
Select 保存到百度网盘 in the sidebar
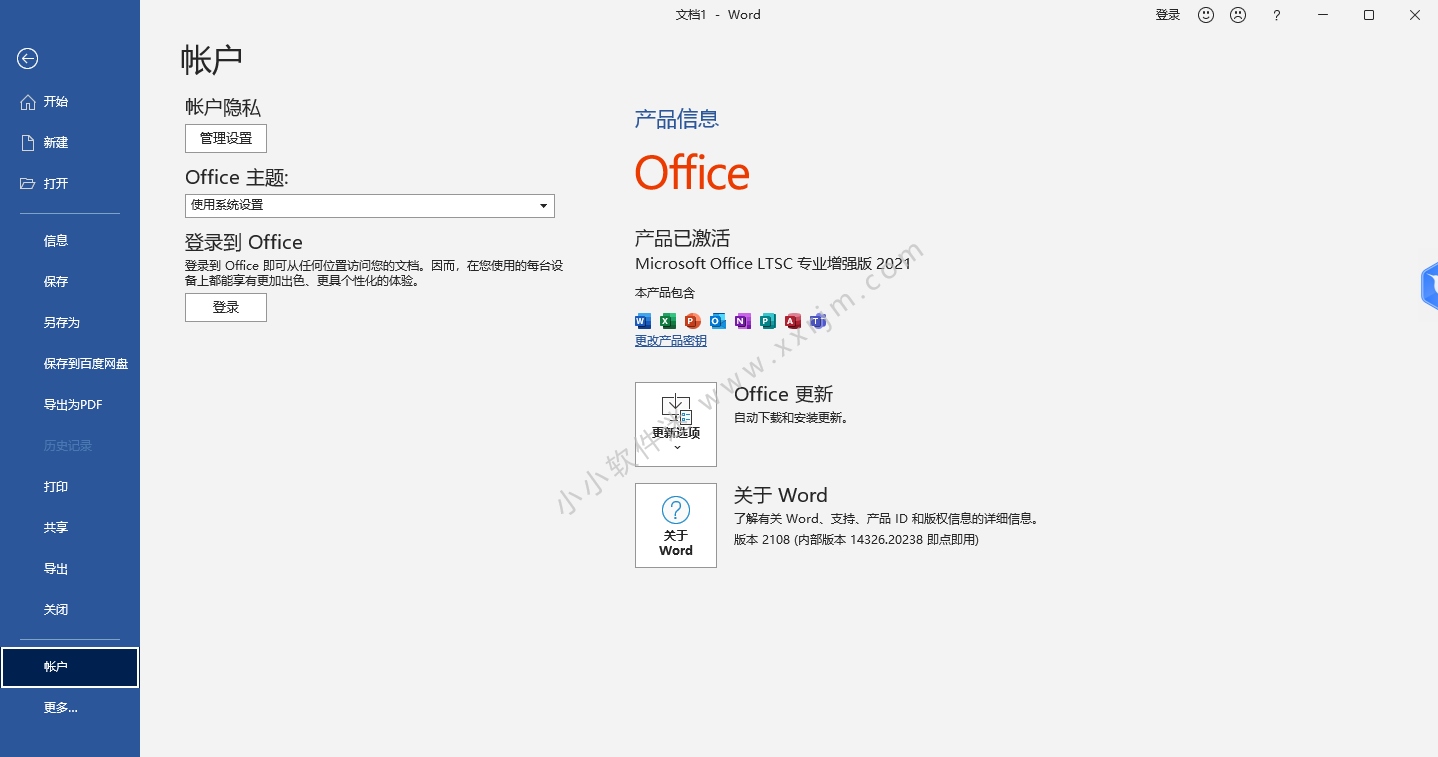70,364
